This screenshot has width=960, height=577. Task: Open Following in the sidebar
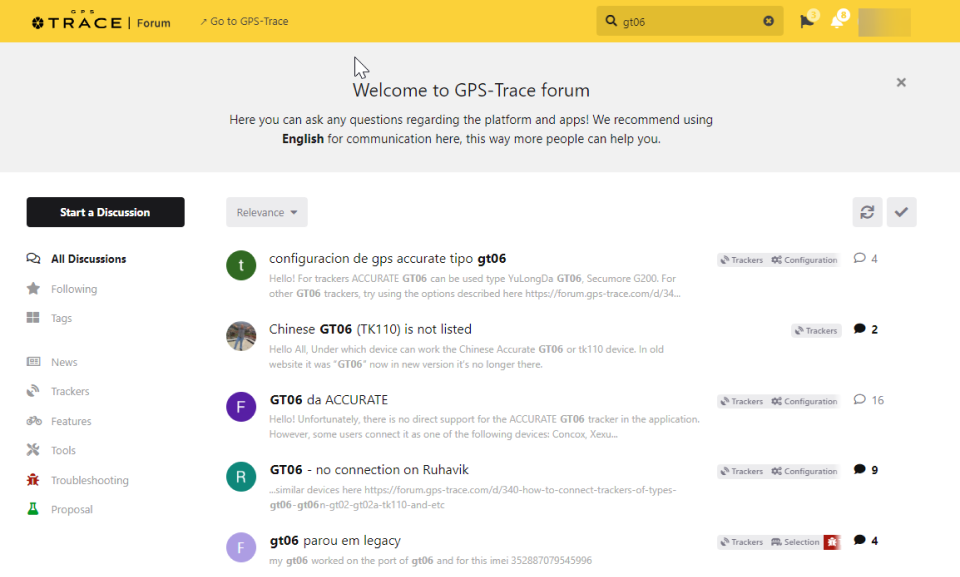pyautogui.click(x=73, y=289)
